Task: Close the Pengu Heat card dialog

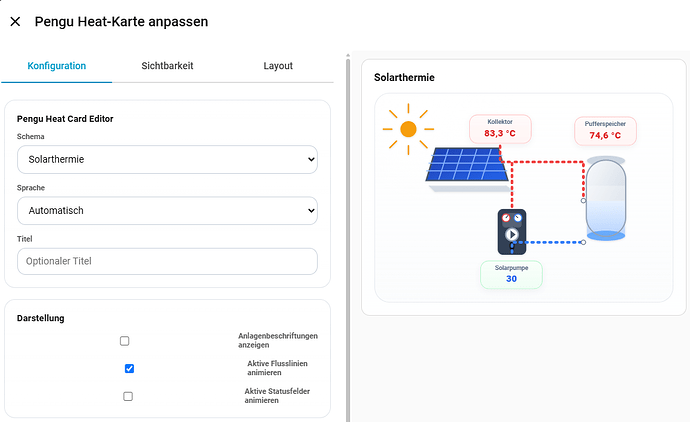Action: (x=15, y=21)
